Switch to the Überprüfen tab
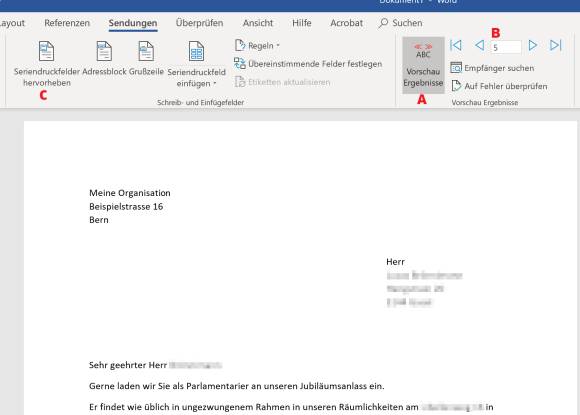 199,23
